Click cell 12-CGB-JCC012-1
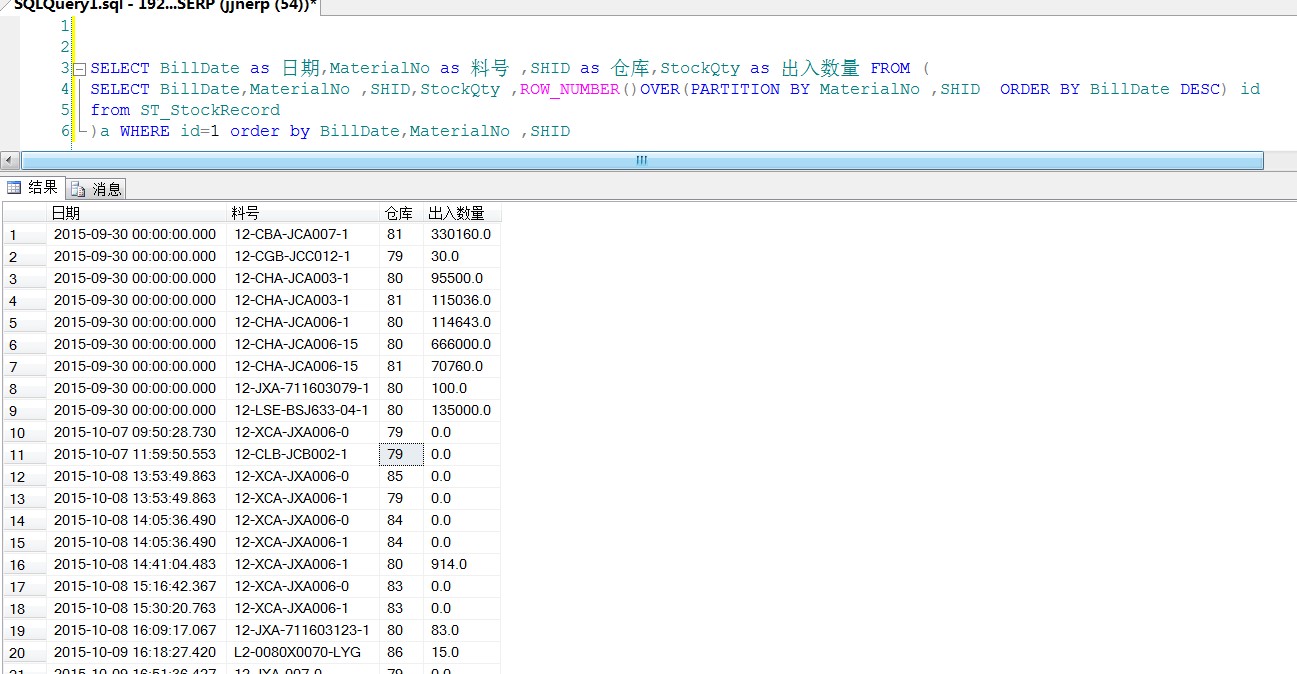 304,256
